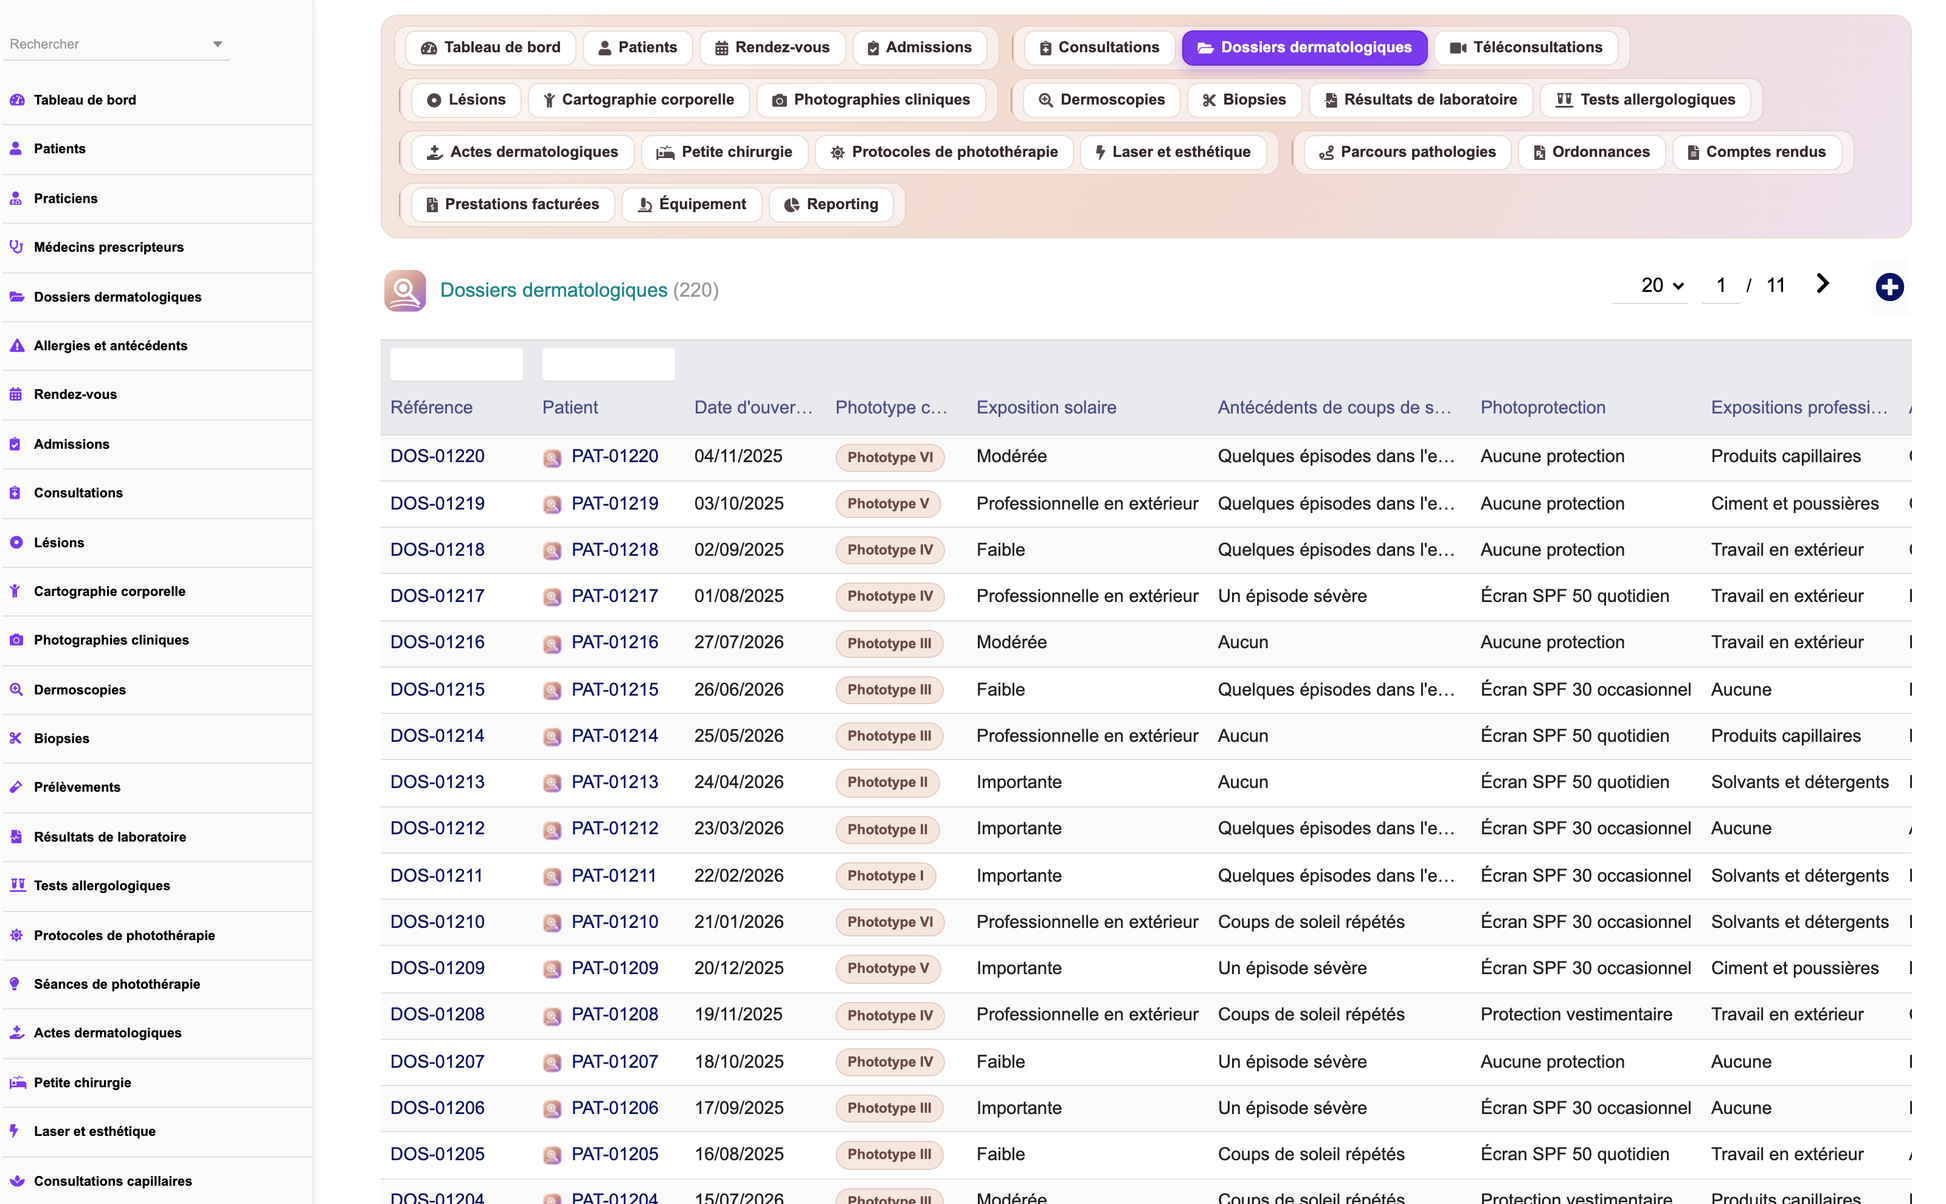The width and height of the screenshot is (1946, 1204).
Task: Open Patients in the sidebar
Action: tap(59, 149)
